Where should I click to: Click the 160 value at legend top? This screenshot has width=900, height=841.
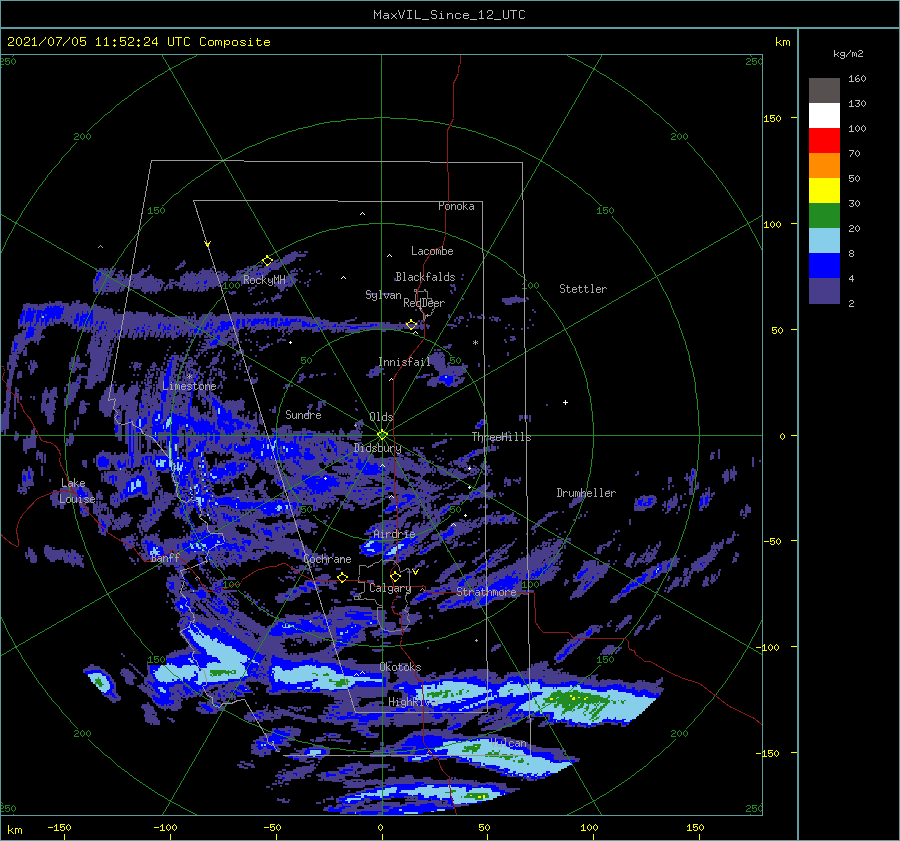pyautogui.click(x=857, y=79)
